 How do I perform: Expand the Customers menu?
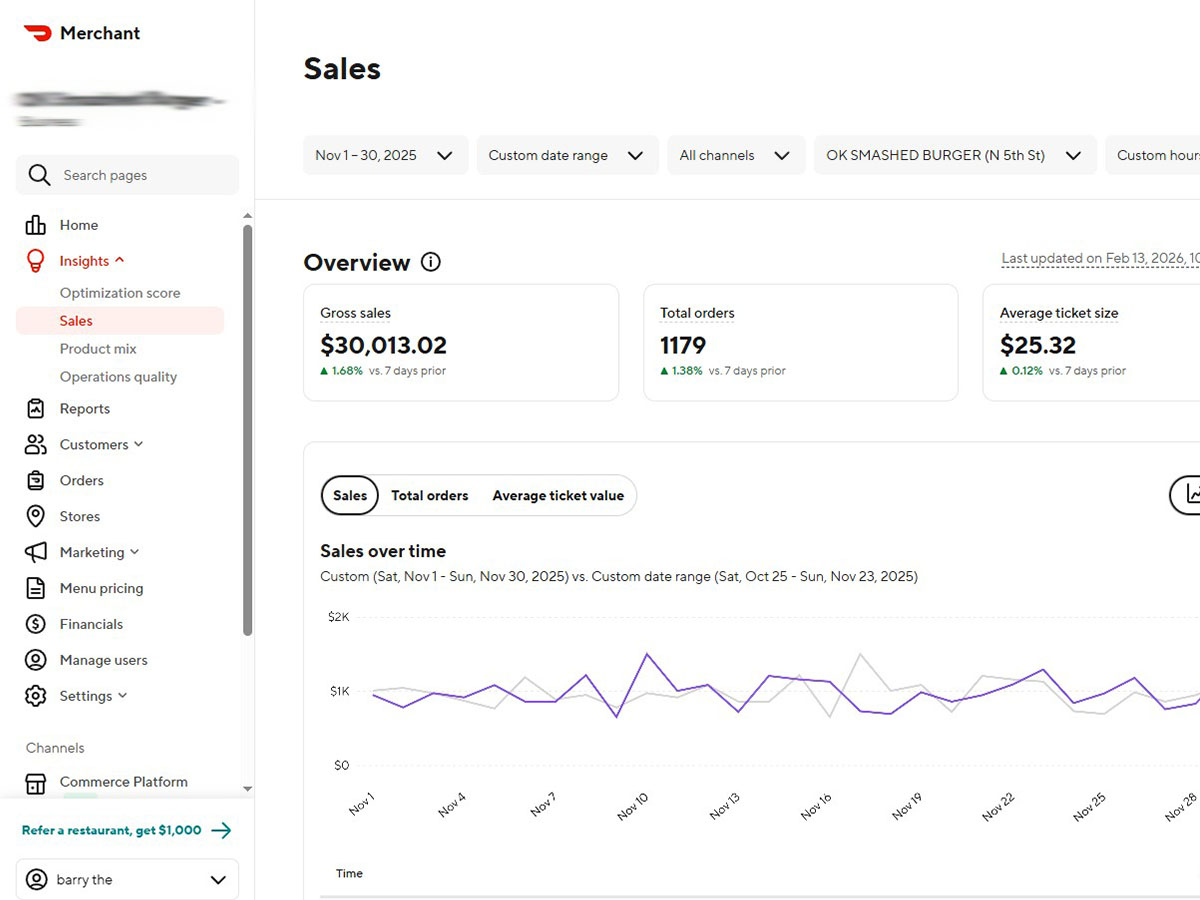click(x=137, y=444)
